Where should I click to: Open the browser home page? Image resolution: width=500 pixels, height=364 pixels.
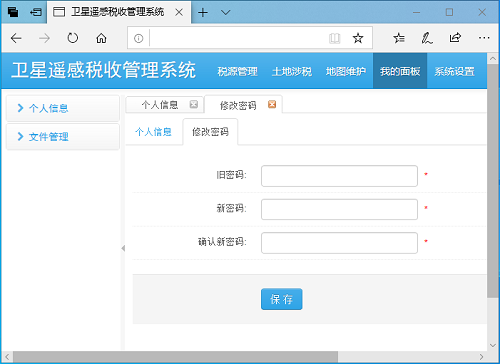pyautogui.click(x=101, y=38)
